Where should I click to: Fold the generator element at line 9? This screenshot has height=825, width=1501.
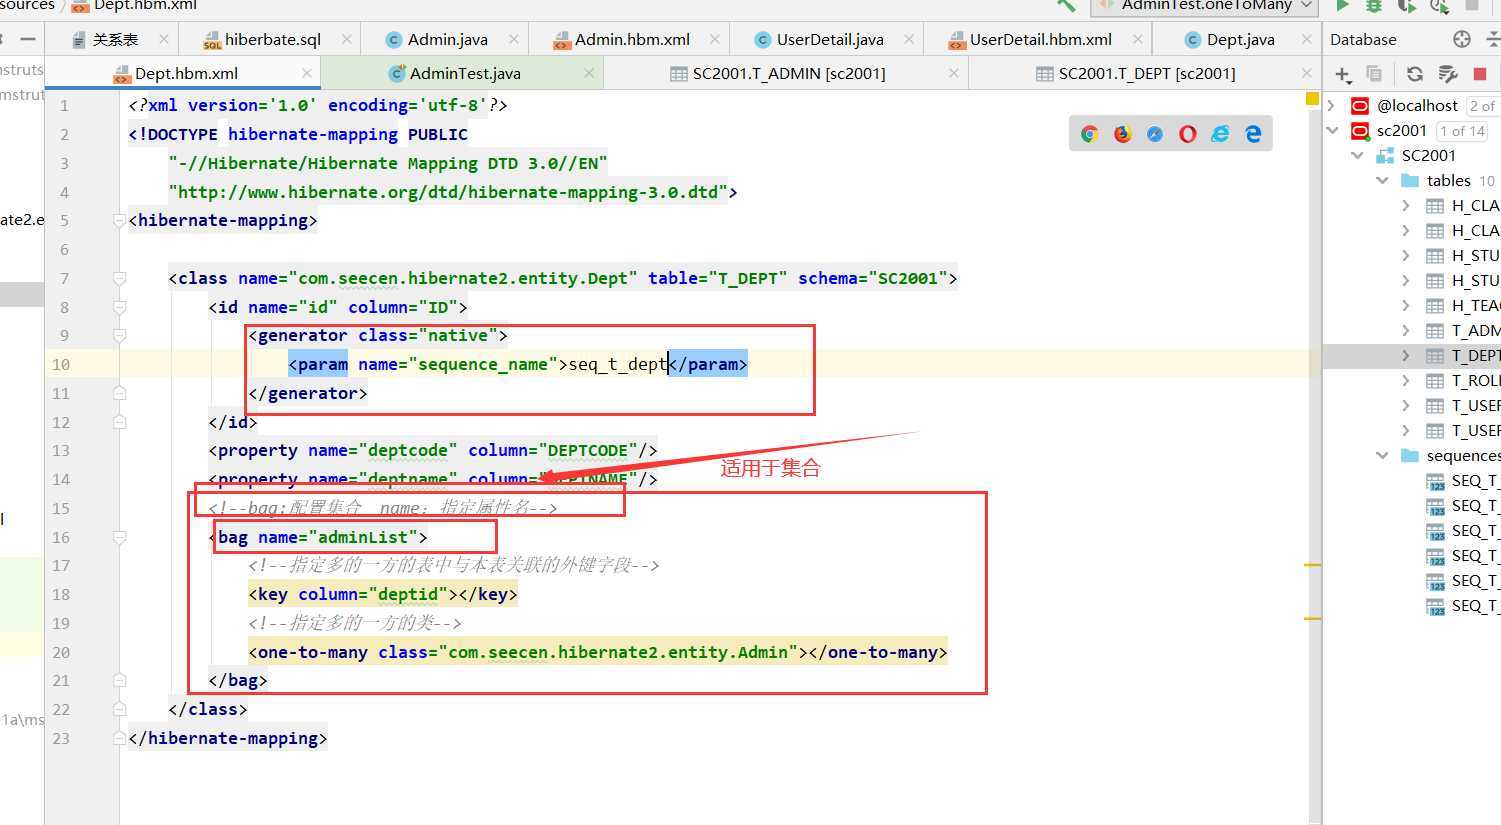point(119,336)
